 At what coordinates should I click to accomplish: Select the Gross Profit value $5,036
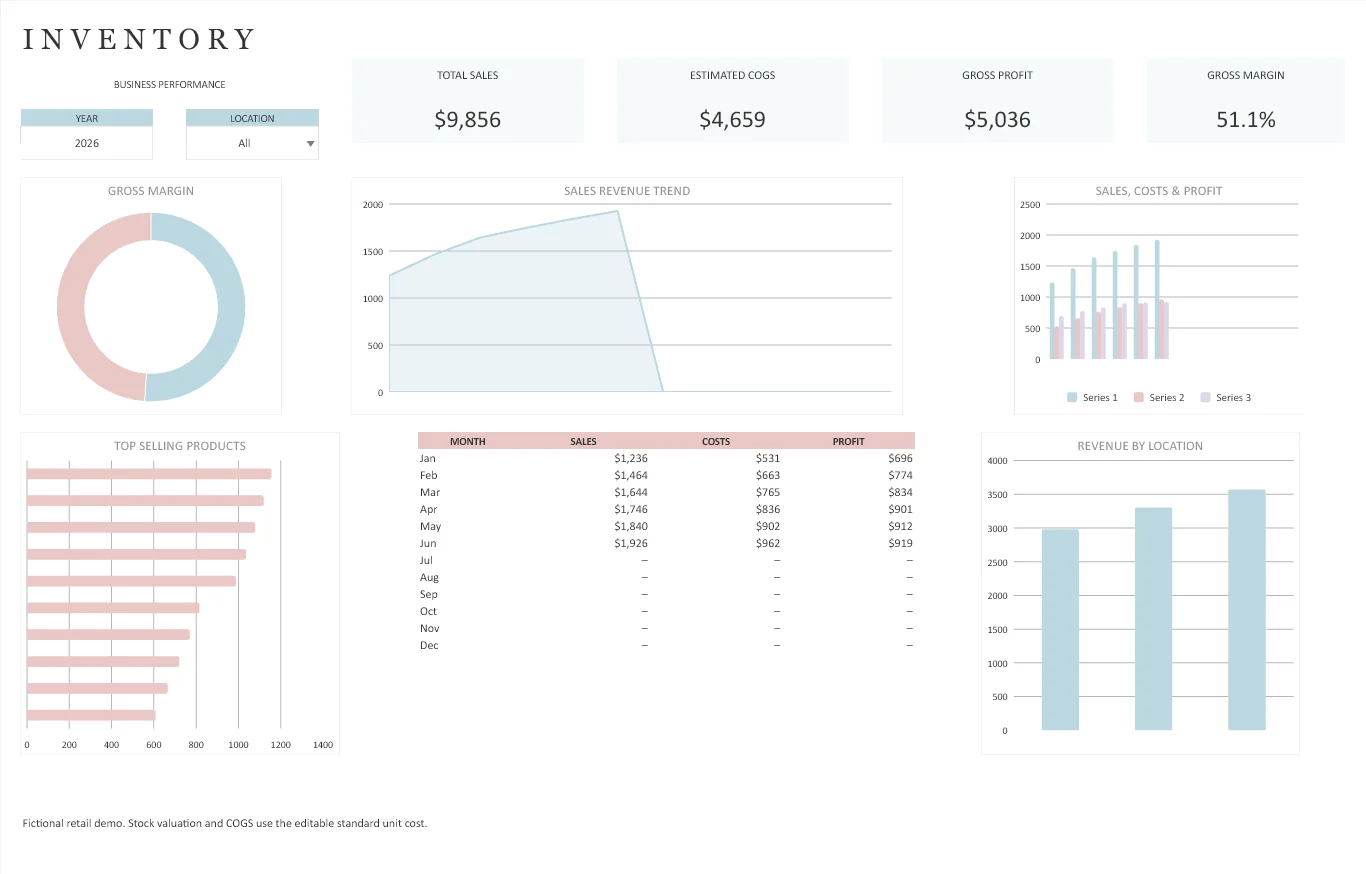(x=997, y=120)
